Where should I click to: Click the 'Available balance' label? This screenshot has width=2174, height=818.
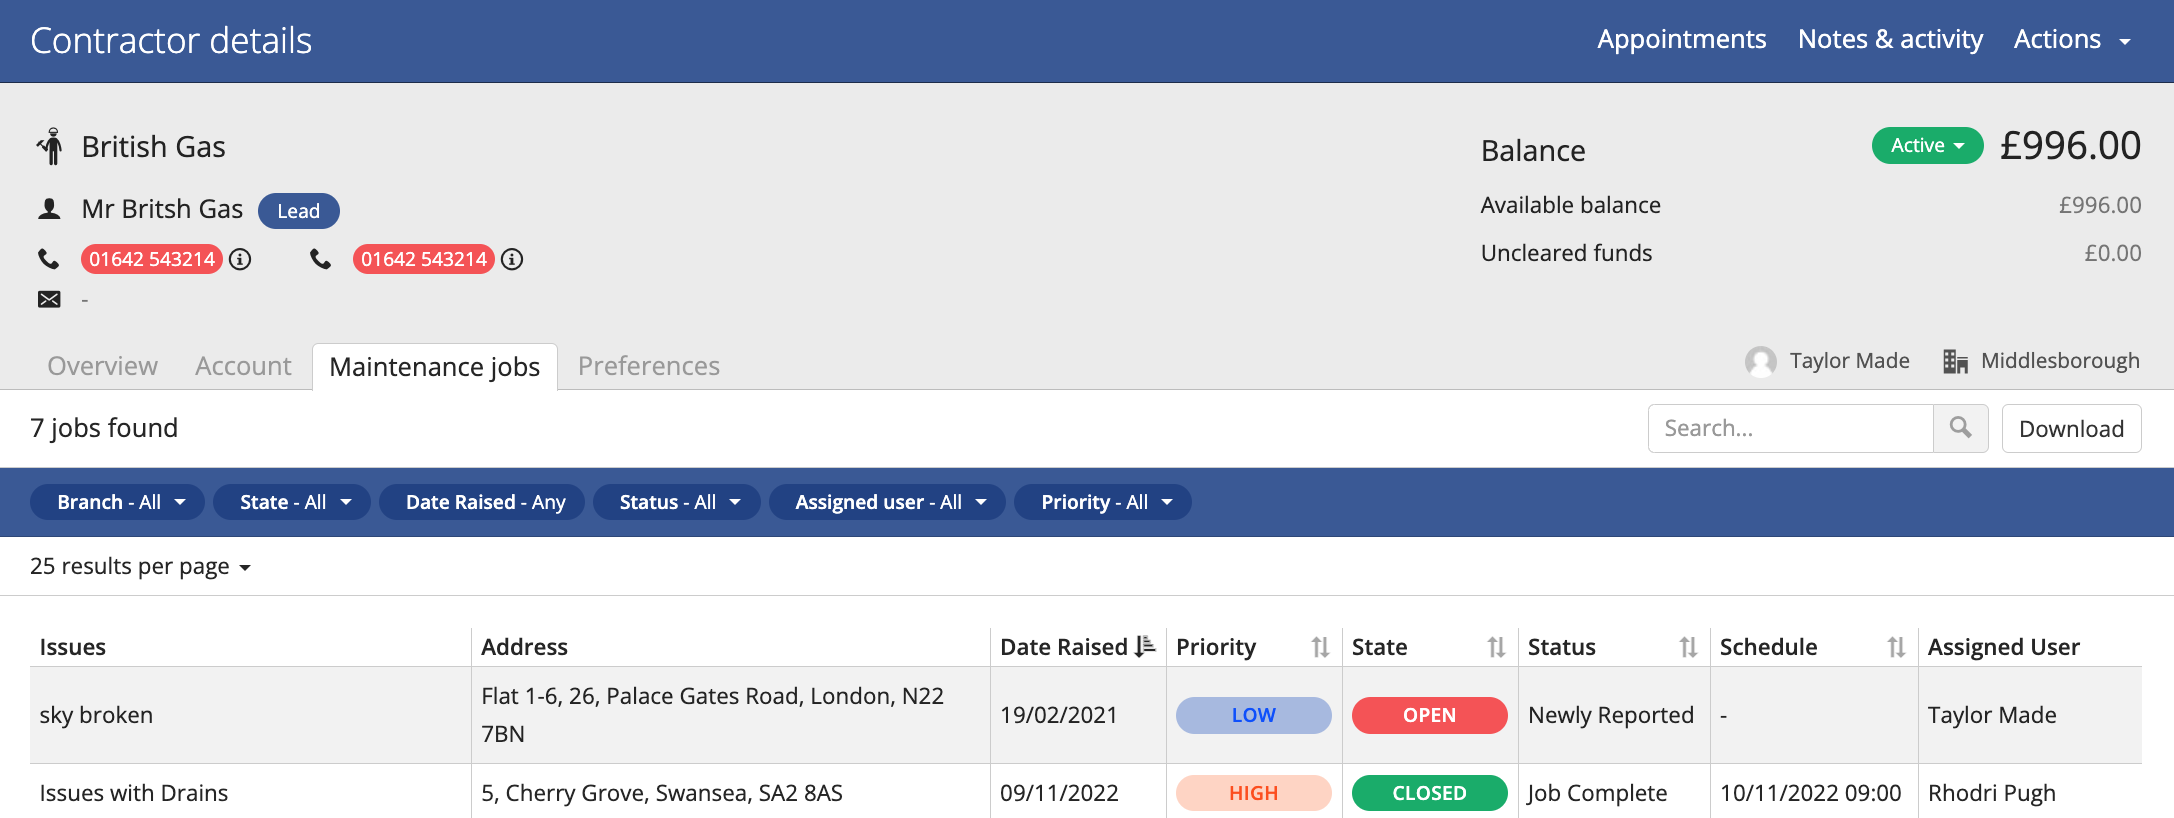click(1570, 205)
